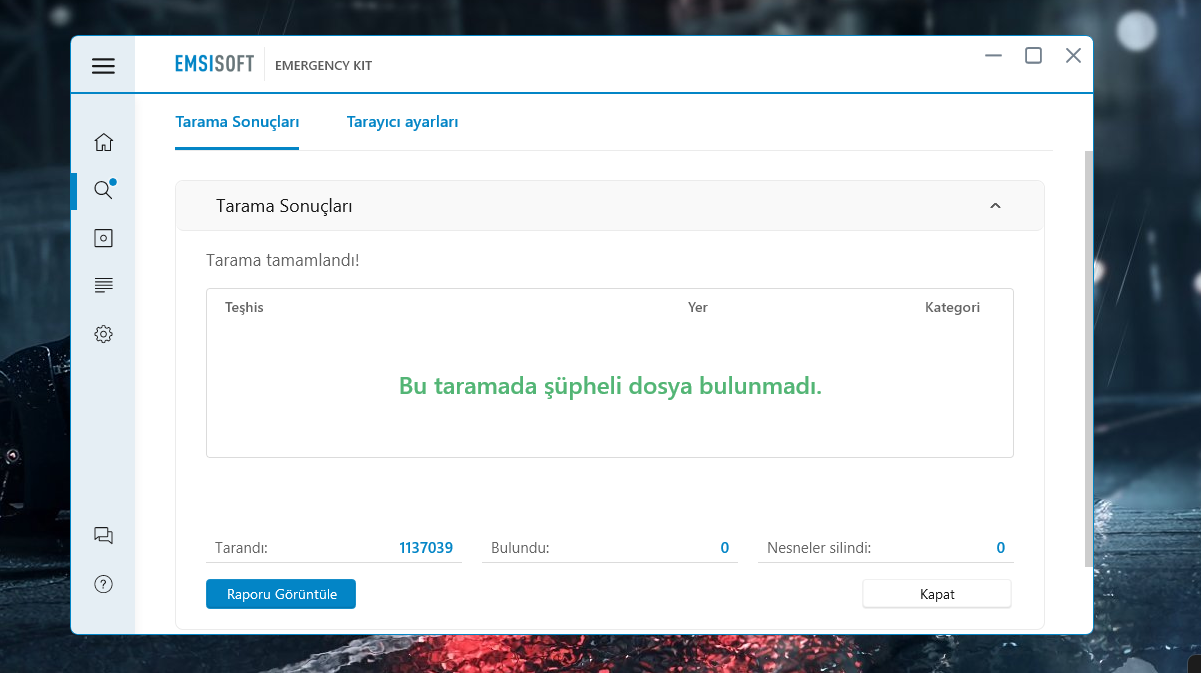Open the Scan magnifier icon in sidebar
Image resolution: width=1201 pixels, height=673 pixels.
tap(103, 190)
